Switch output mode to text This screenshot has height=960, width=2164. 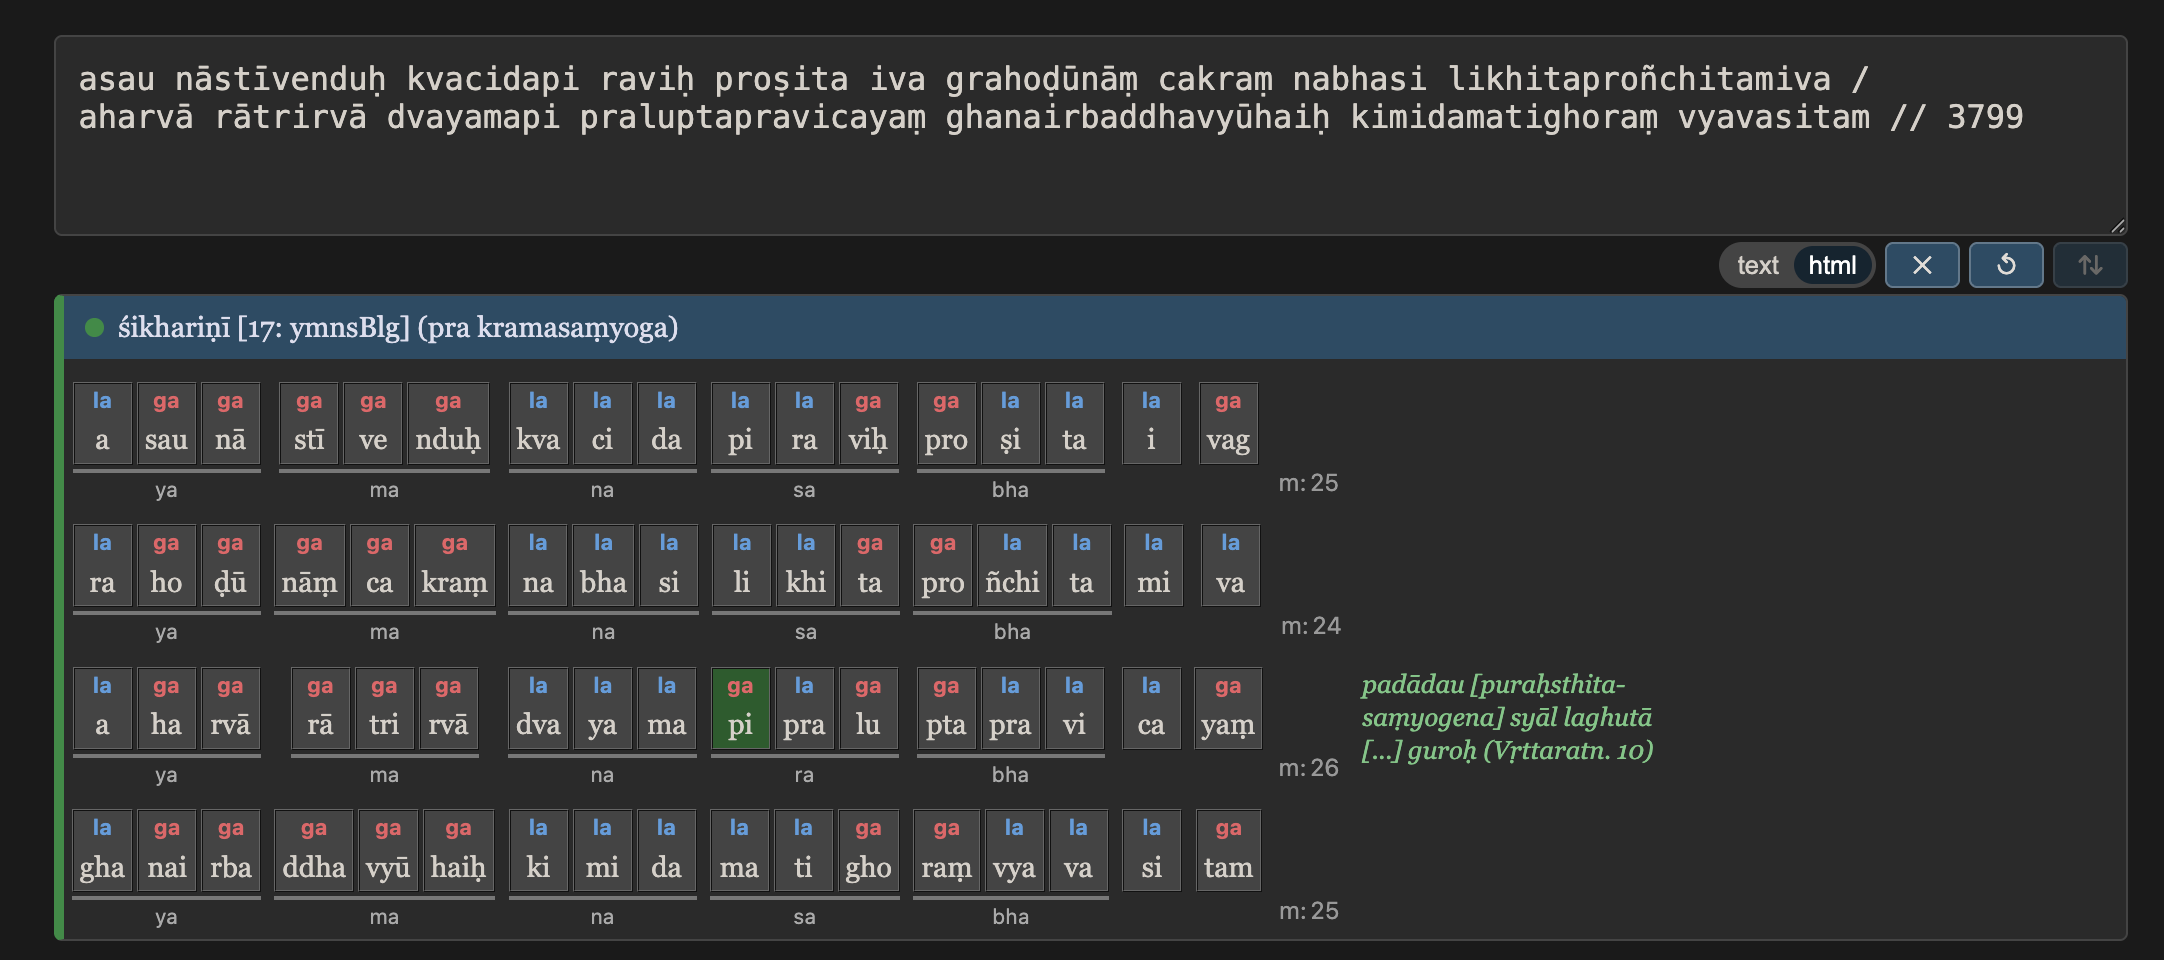[x=1757, y=265]
